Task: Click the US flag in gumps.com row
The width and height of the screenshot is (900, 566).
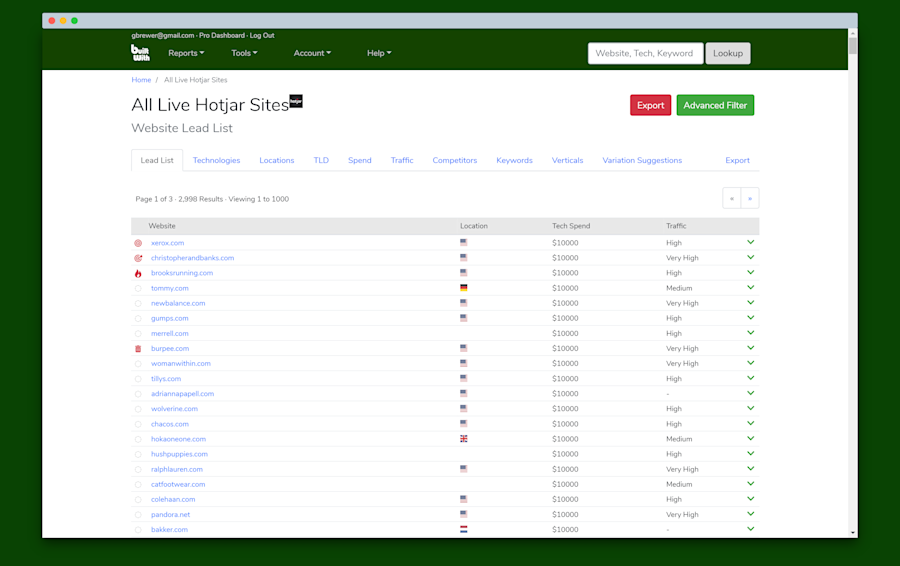Action: pyautogui.click(x=464, y=317)
